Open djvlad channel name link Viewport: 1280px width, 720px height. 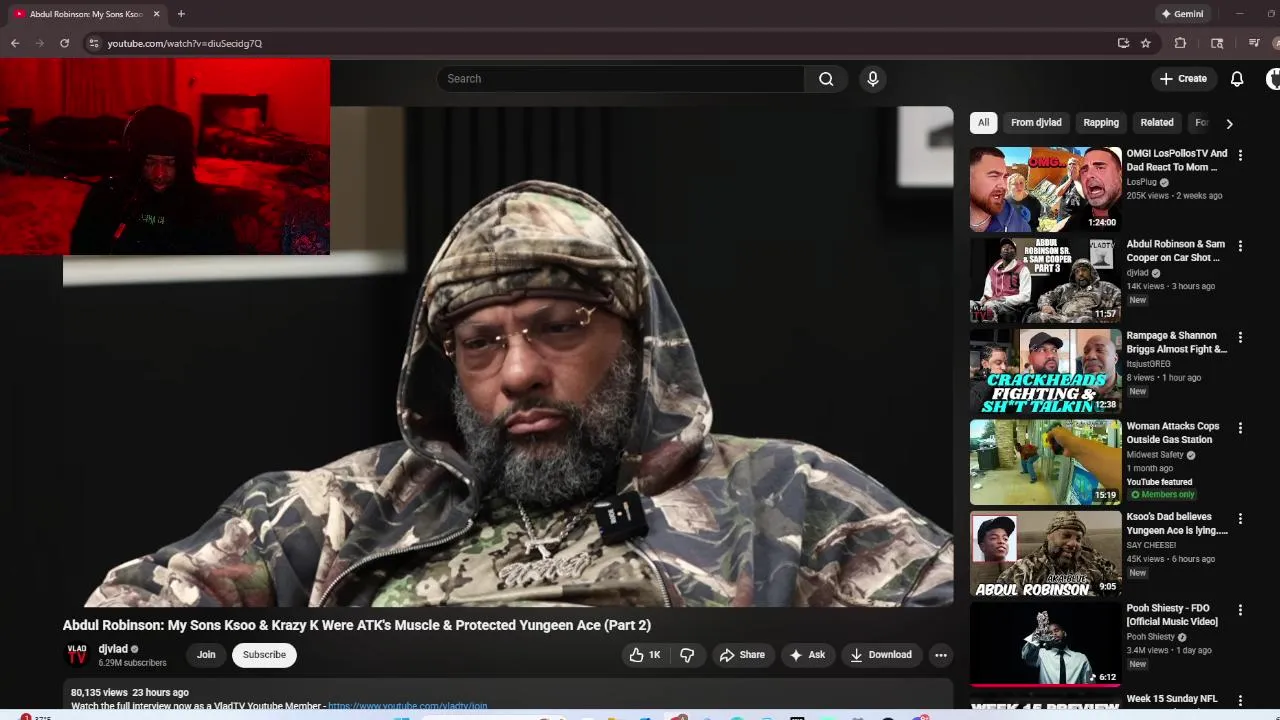point(113,649)
